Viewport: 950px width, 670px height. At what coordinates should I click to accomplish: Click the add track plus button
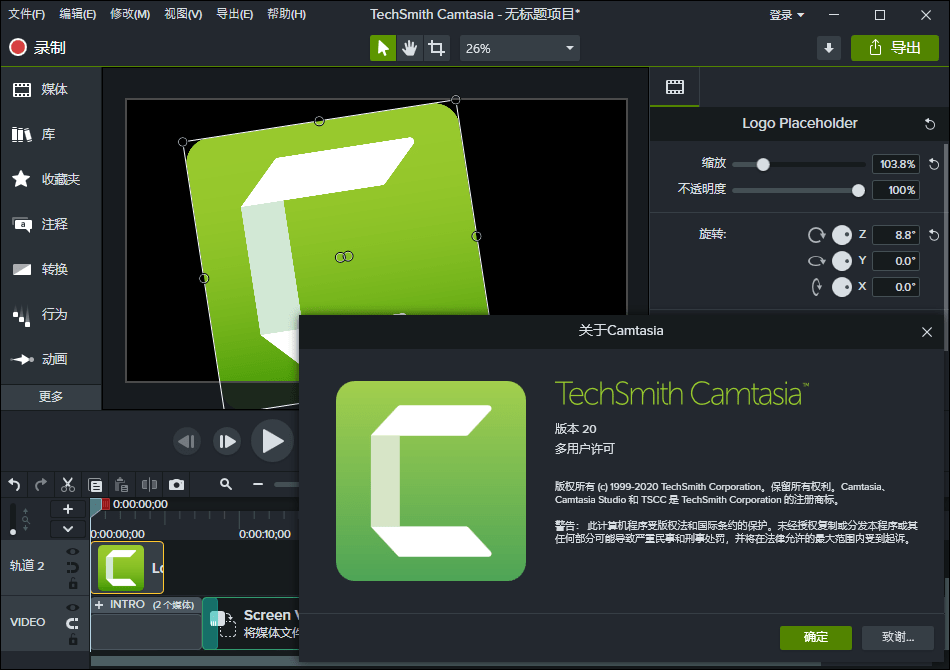68,509
